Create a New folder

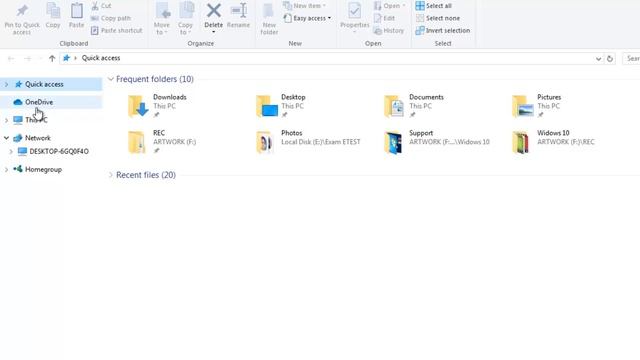click(x=269, y=19)
